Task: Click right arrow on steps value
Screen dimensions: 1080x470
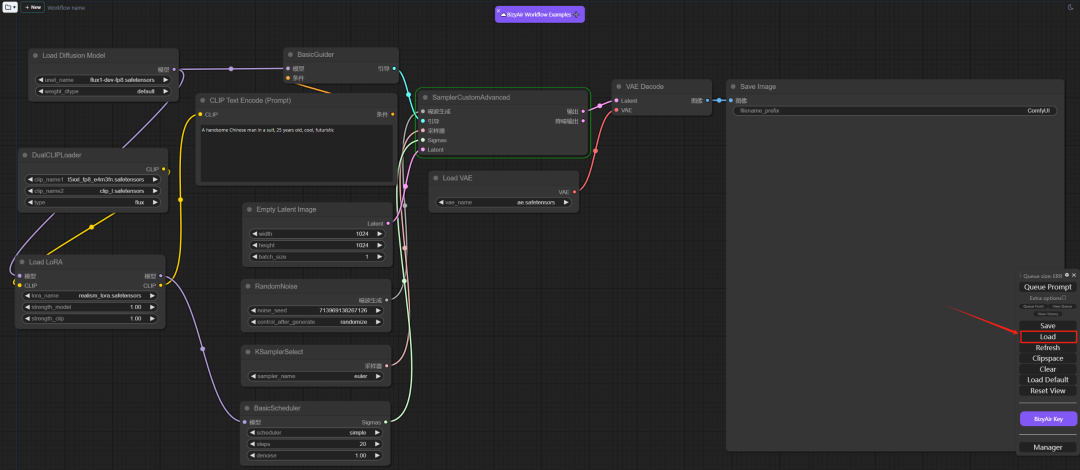Action: click(x=378, y=444)
